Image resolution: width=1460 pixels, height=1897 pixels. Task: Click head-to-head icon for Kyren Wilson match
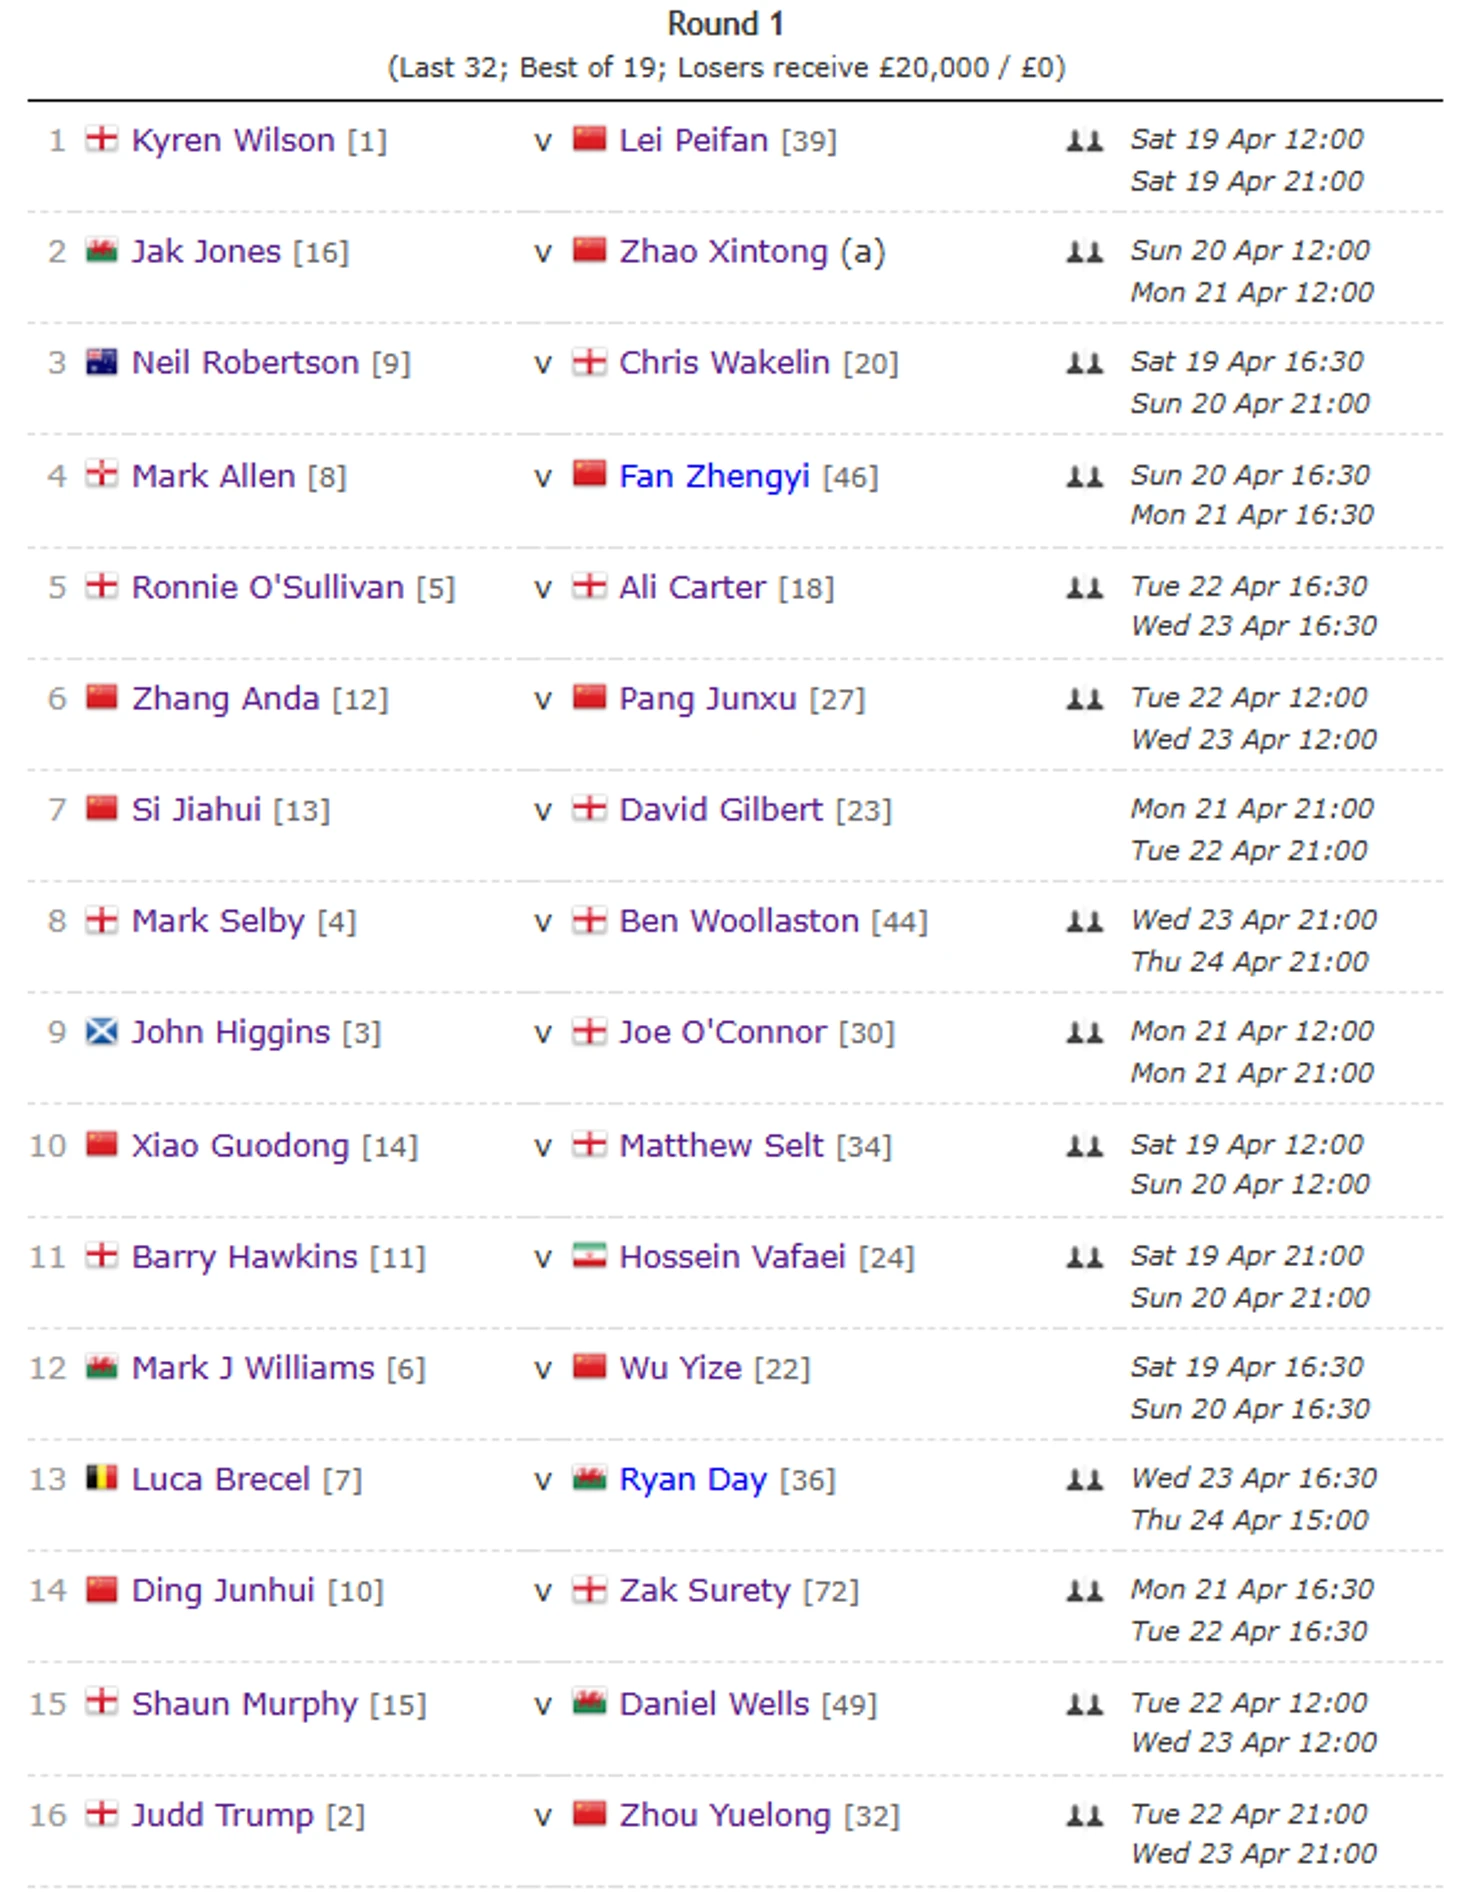pos(1084,141)
